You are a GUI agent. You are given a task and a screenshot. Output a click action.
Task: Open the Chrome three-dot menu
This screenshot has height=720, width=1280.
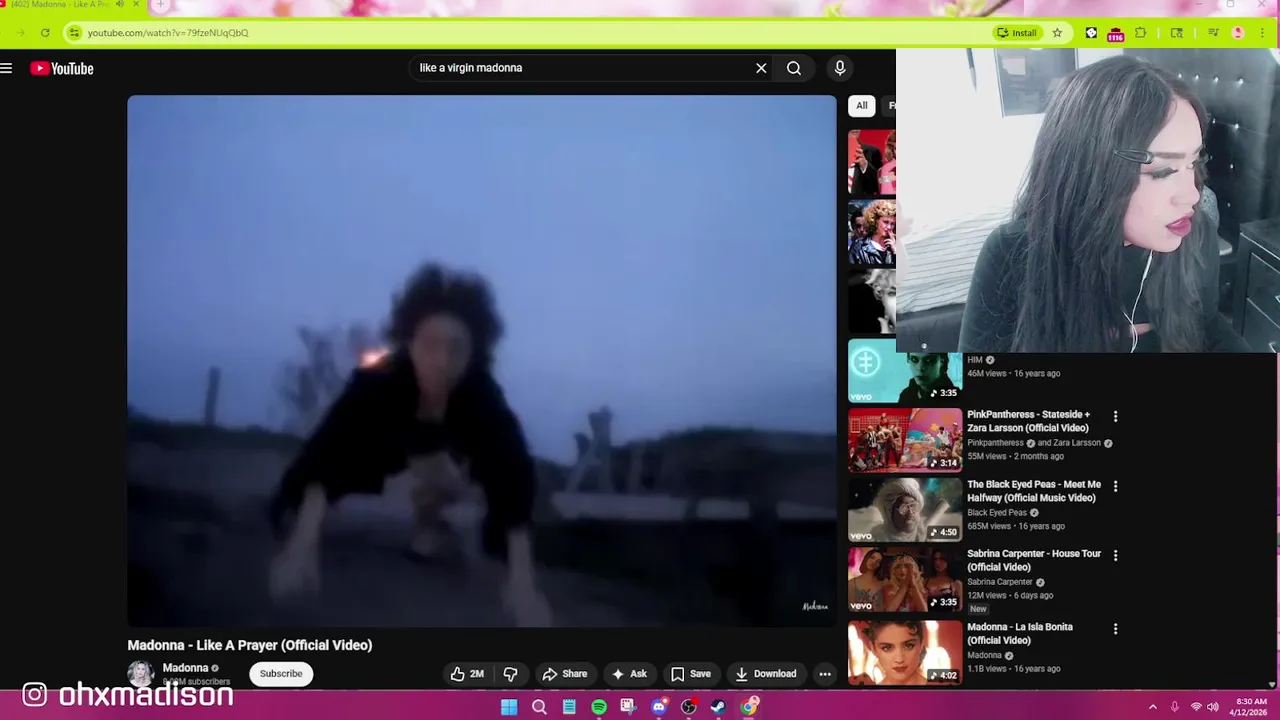(x=1264, y=33)
